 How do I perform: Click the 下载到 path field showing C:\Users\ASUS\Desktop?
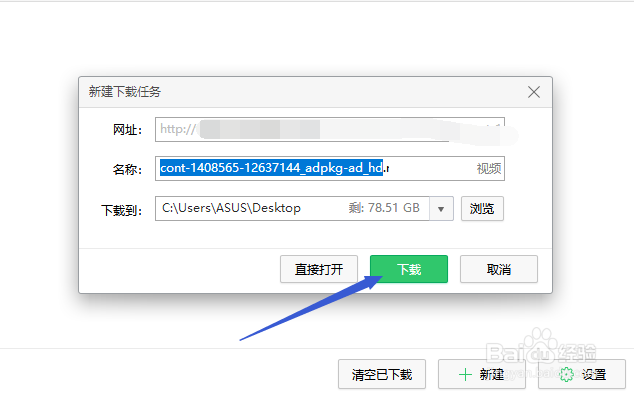pos(292,208)
